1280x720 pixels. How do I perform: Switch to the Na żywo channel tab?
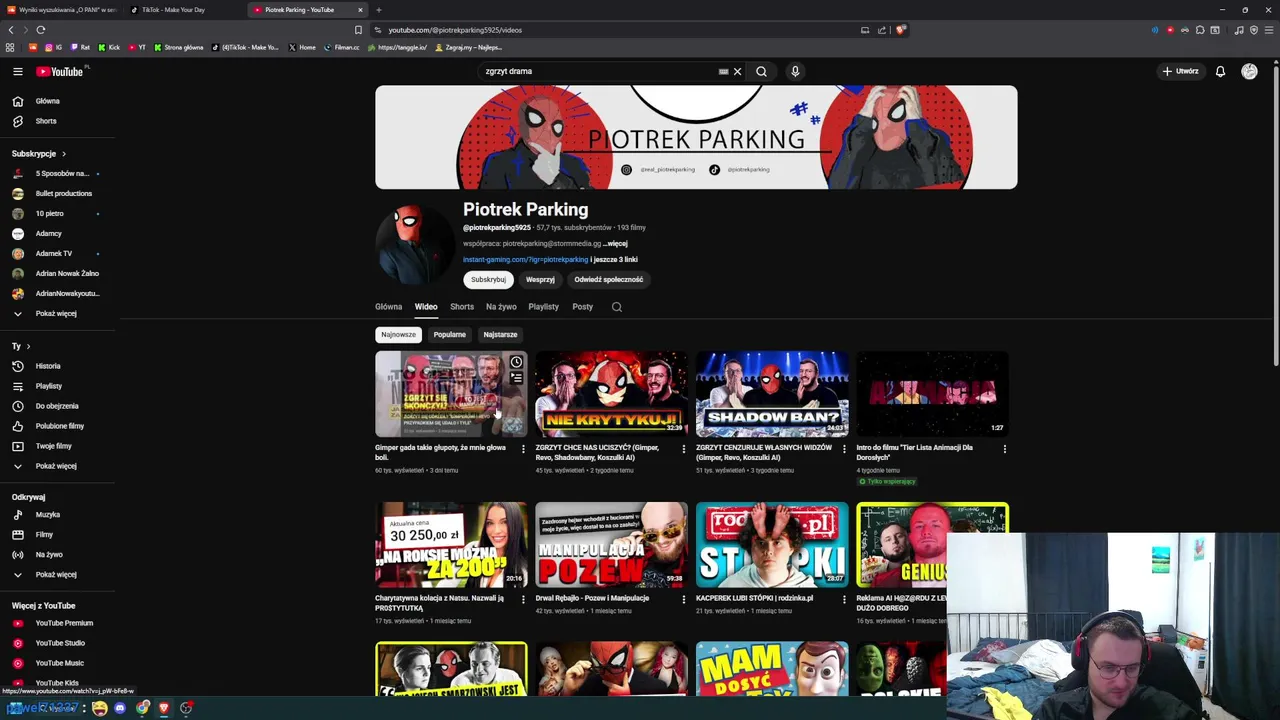pos(501,307)
